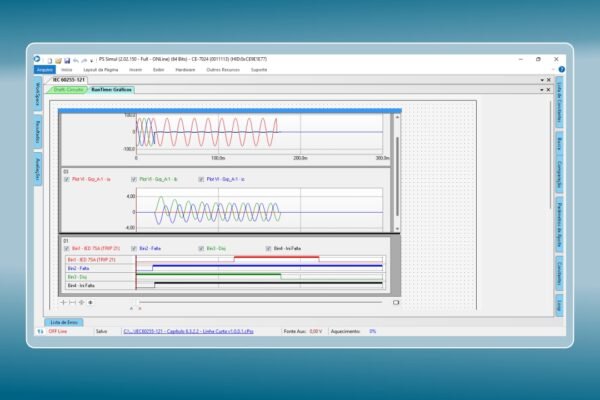Viewport: 600px width, 400px height.
Task: Open the Layout da Página tab
Action: pyautogui.click(x=101, y=70)
